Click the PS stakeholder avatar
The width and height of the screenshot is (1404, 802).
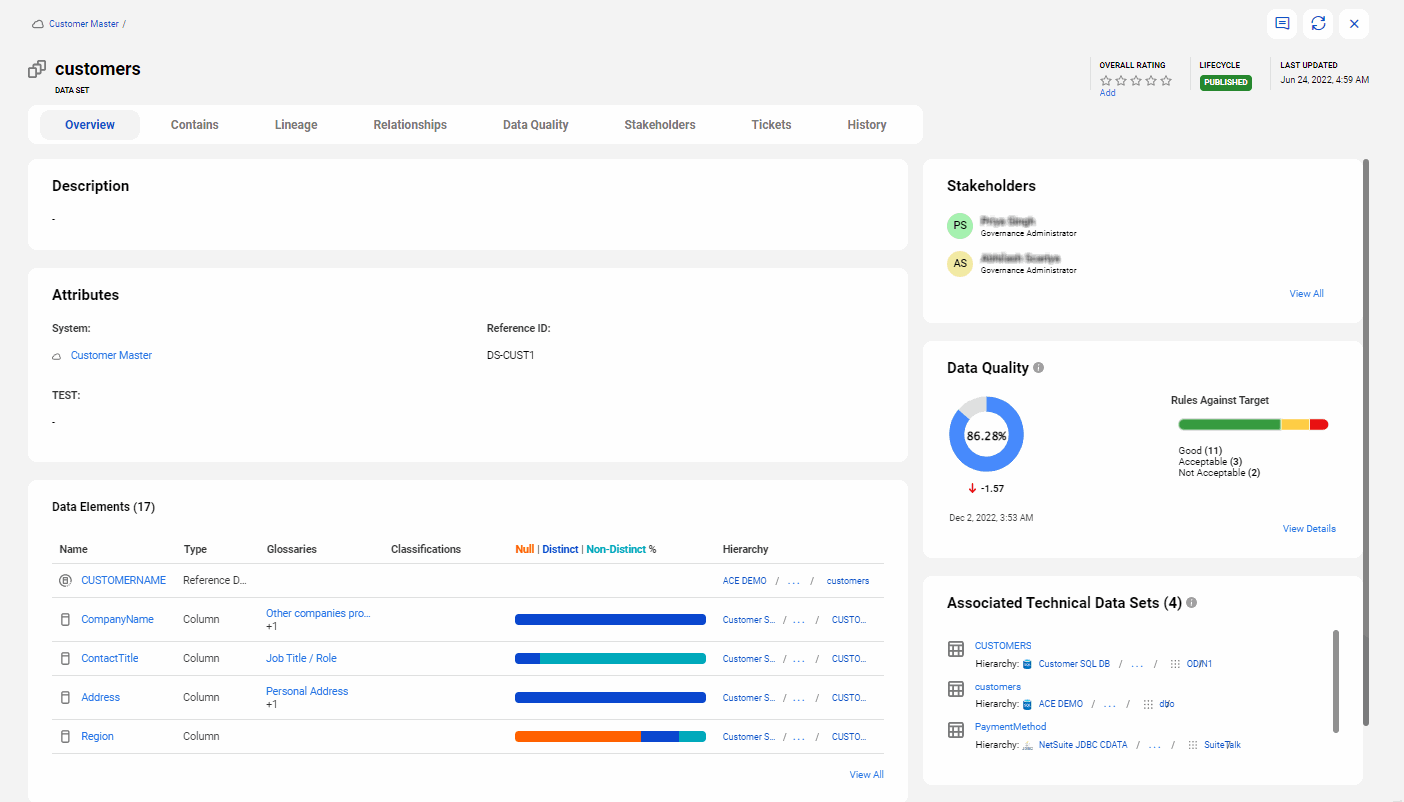coord(960,226)
